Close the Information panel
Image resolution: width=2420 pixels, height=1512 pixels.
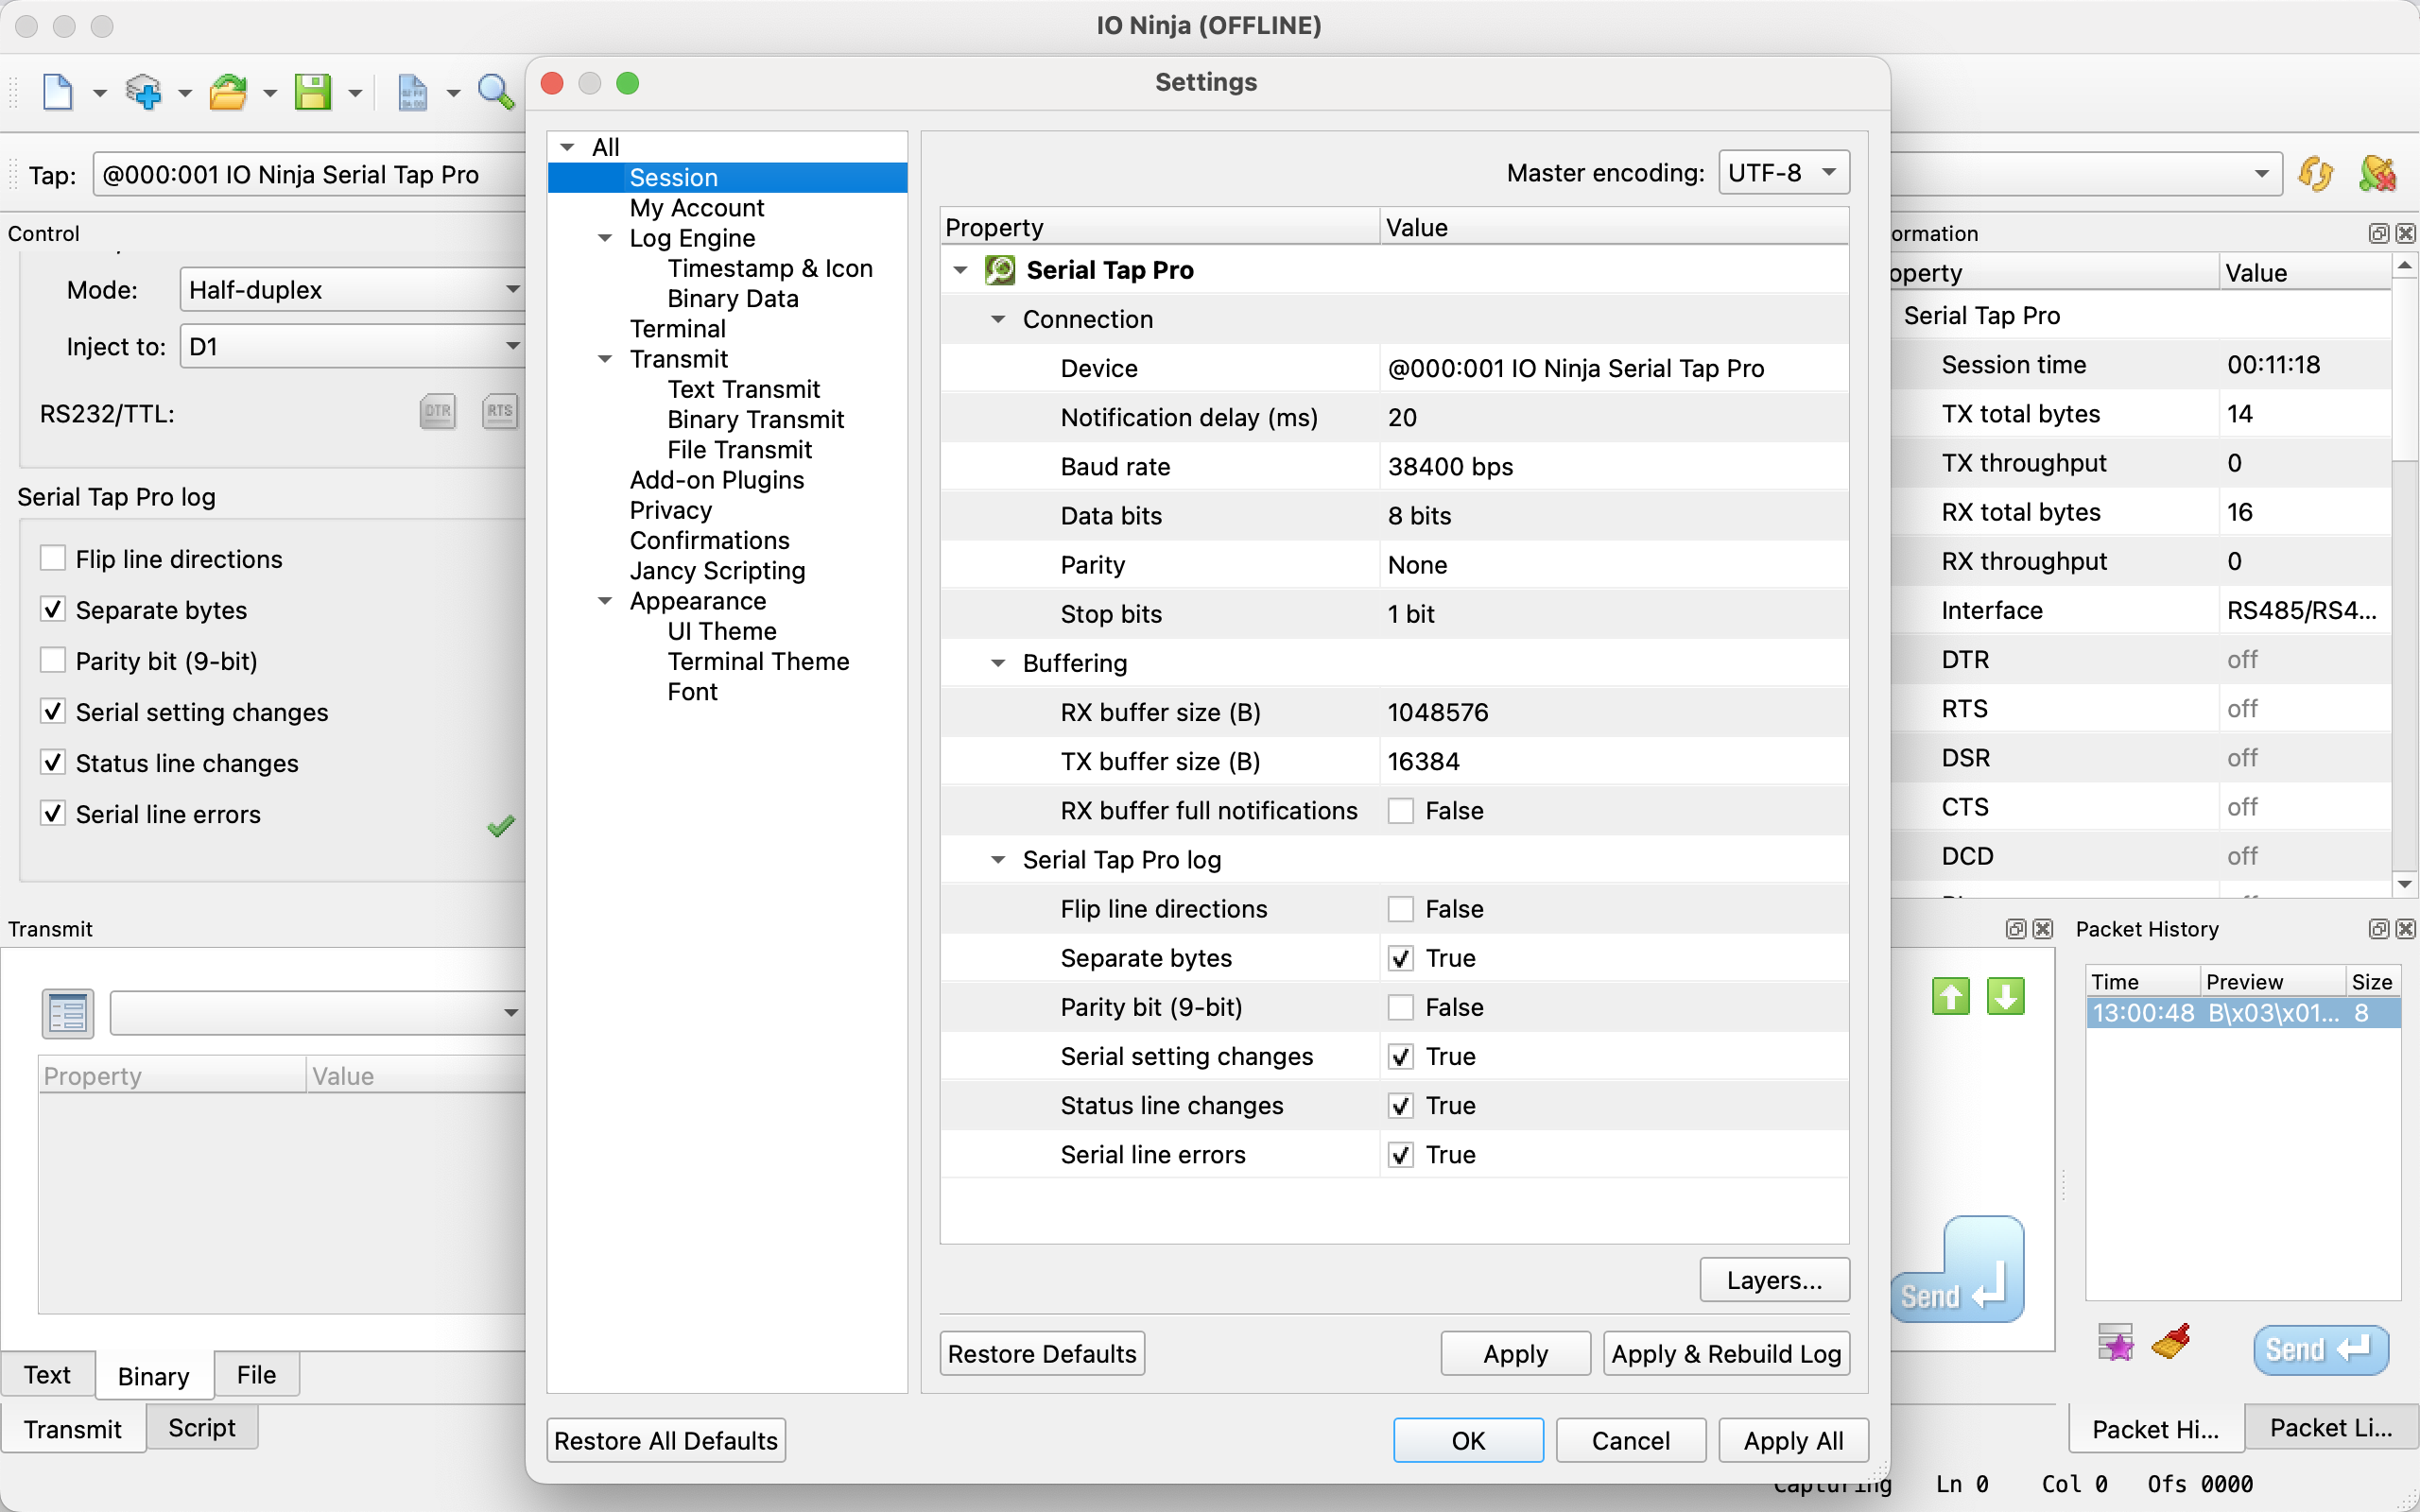point(2405,233)
